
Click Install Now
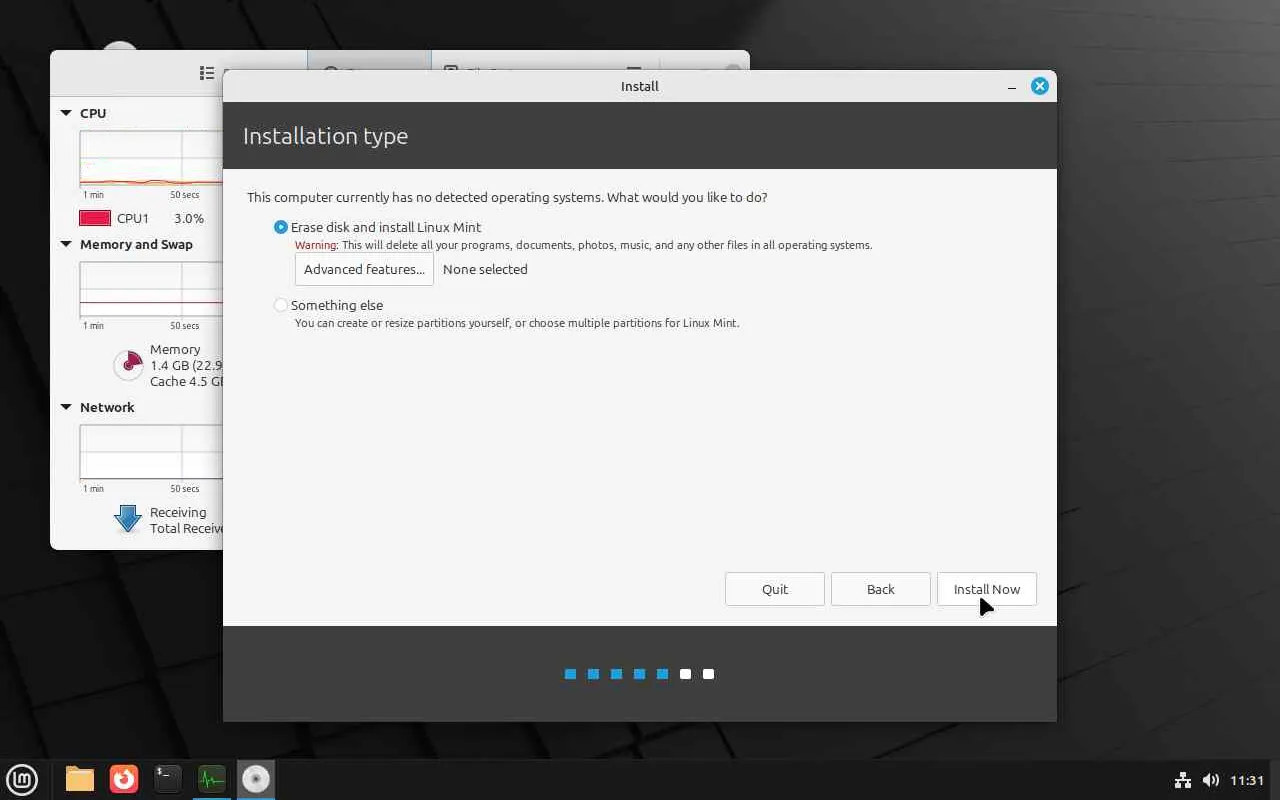987,589
